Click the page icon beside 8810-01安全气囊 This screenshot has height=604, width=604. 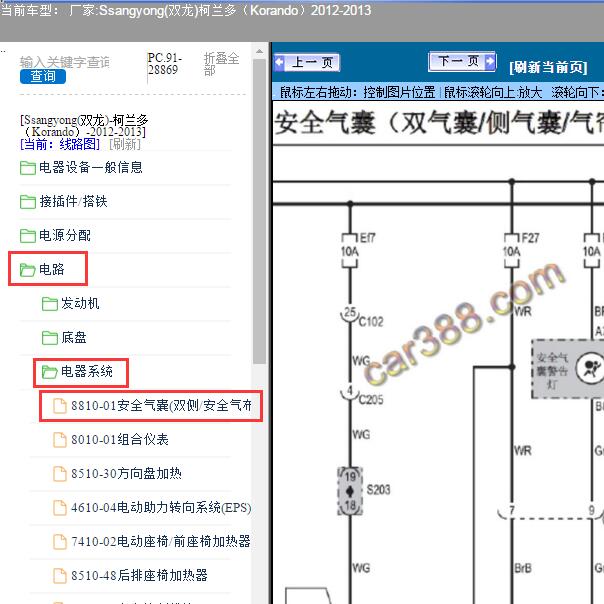point(60,406)
